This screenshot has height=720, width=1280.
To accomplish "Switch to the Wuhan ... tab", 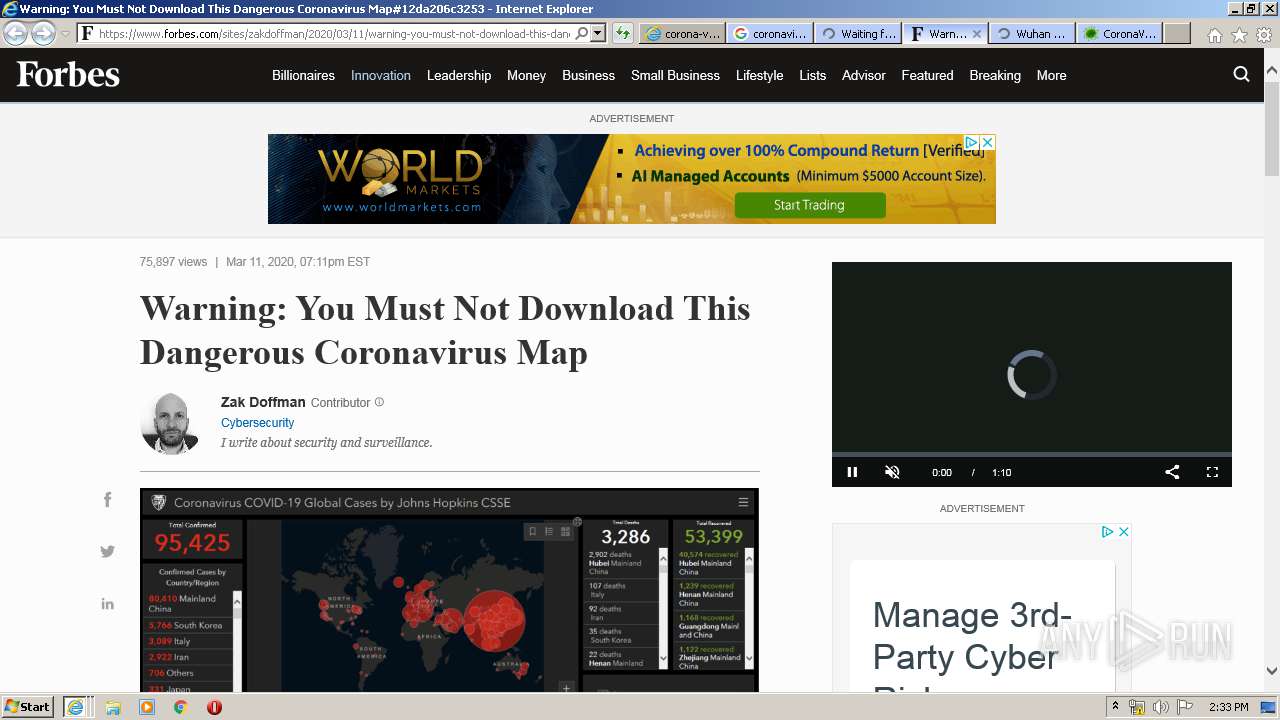I will coord(1032,33).
